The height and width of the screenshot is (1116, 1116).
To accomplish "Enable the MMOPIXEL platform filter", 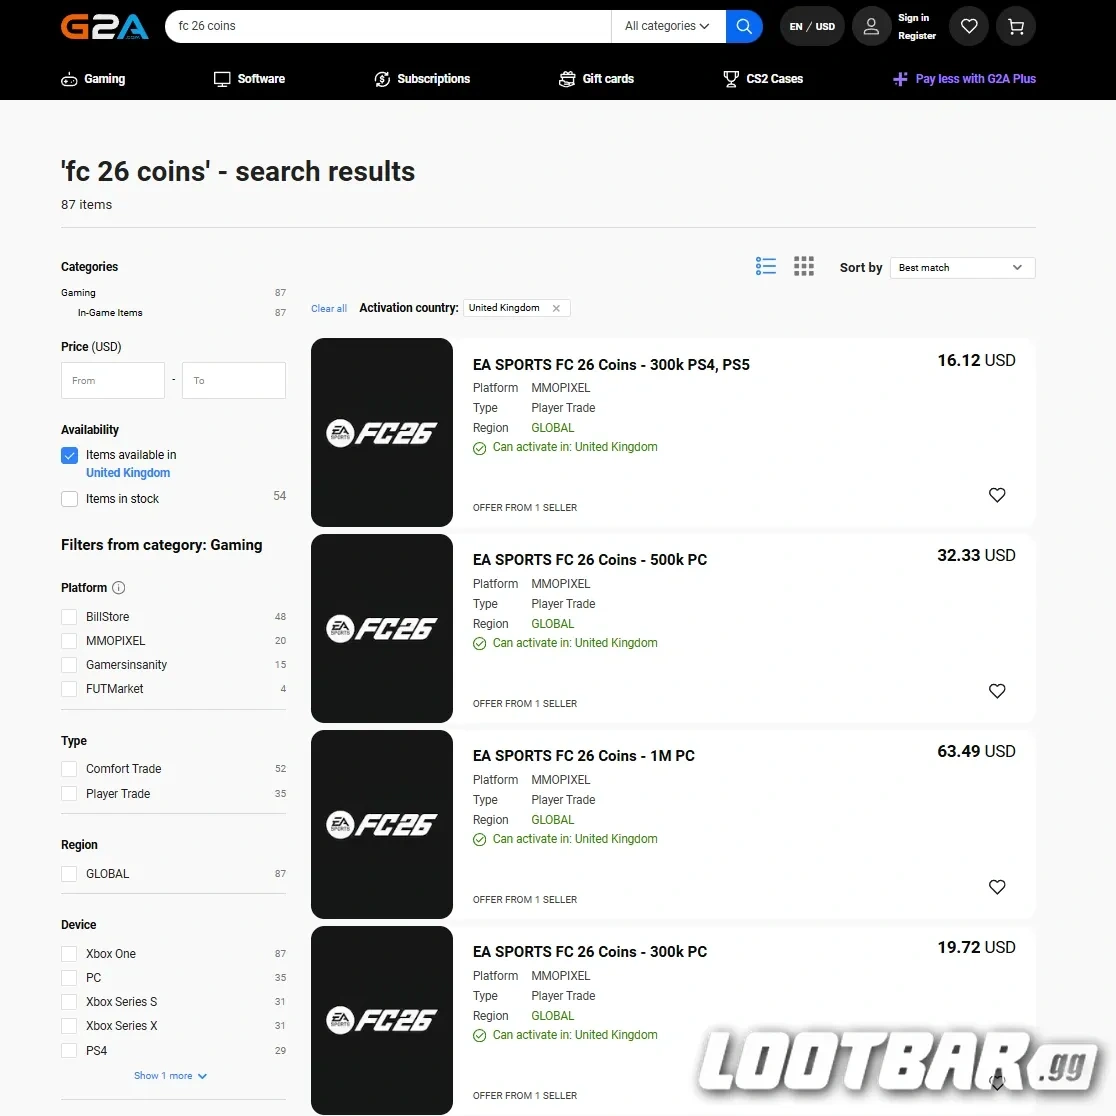I will coord(69,641).
